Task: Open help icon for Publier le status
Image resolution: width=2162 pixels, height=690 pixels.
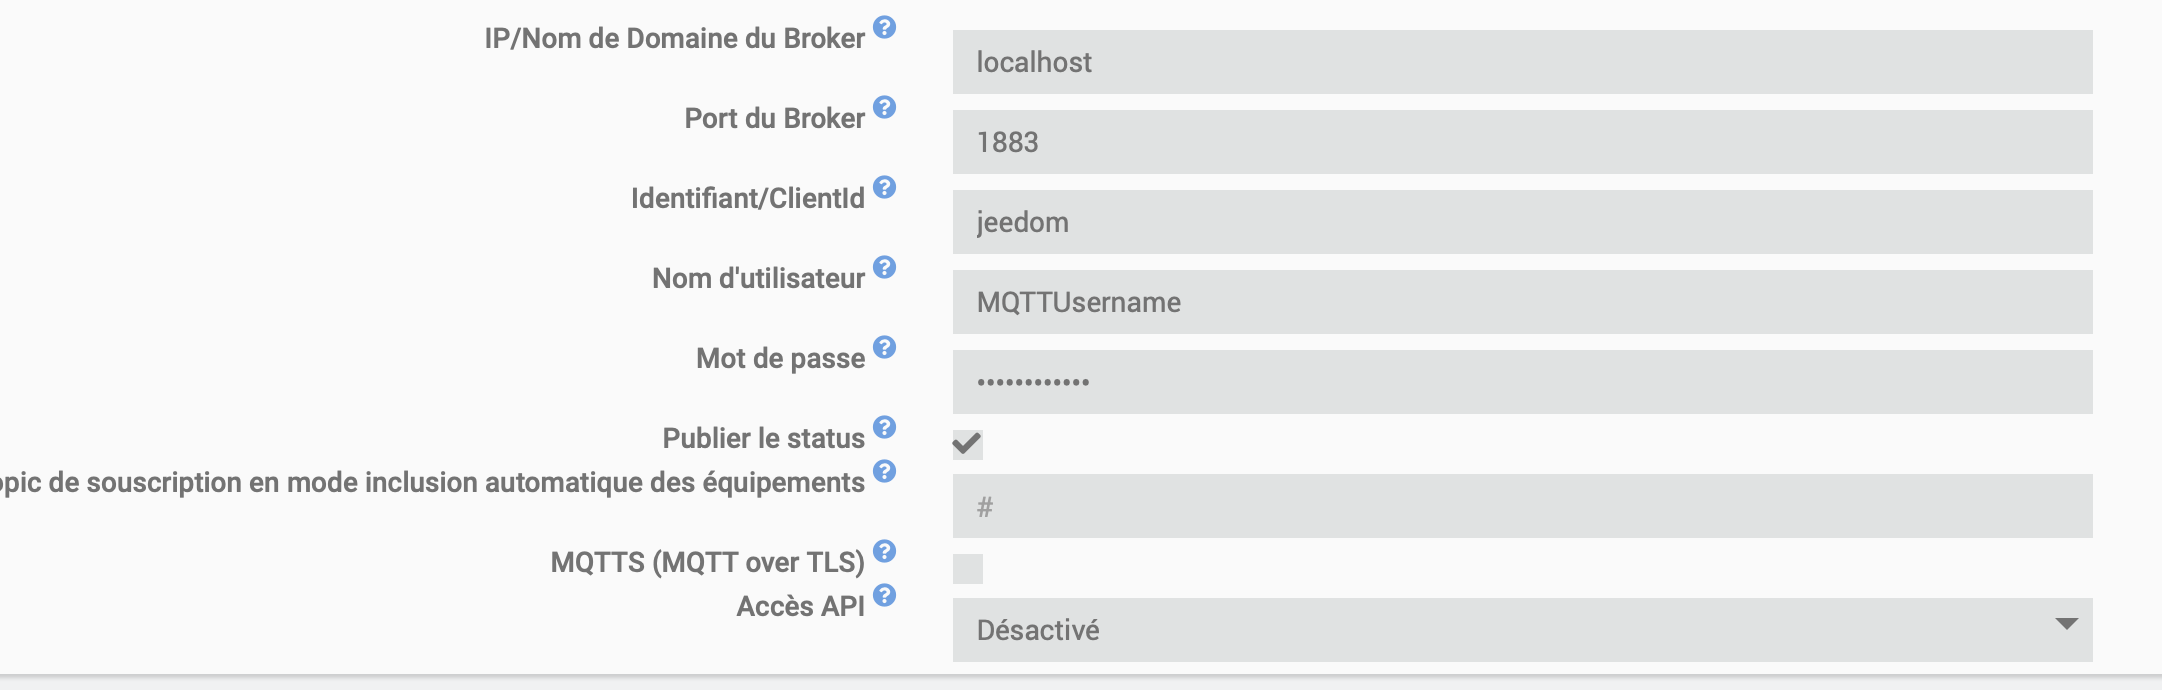Action: [x=884, y=427]
